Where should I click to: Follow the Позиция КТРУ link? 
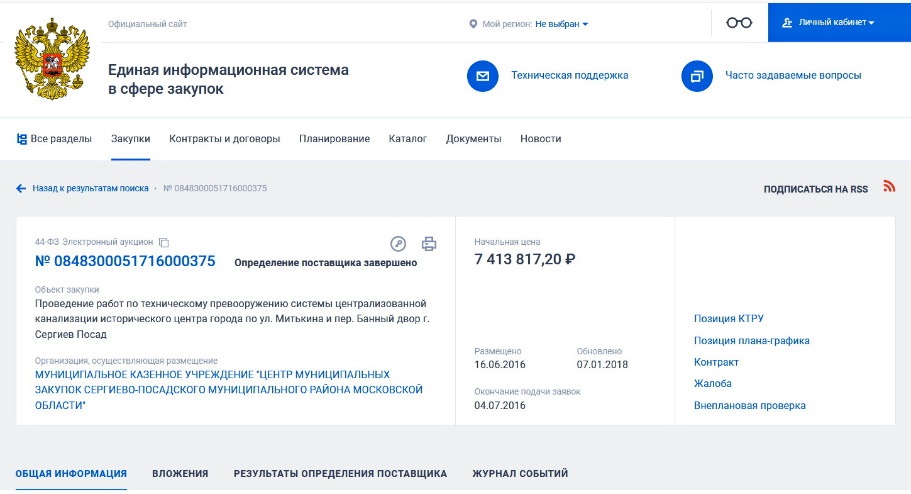[x=729, y=318]
